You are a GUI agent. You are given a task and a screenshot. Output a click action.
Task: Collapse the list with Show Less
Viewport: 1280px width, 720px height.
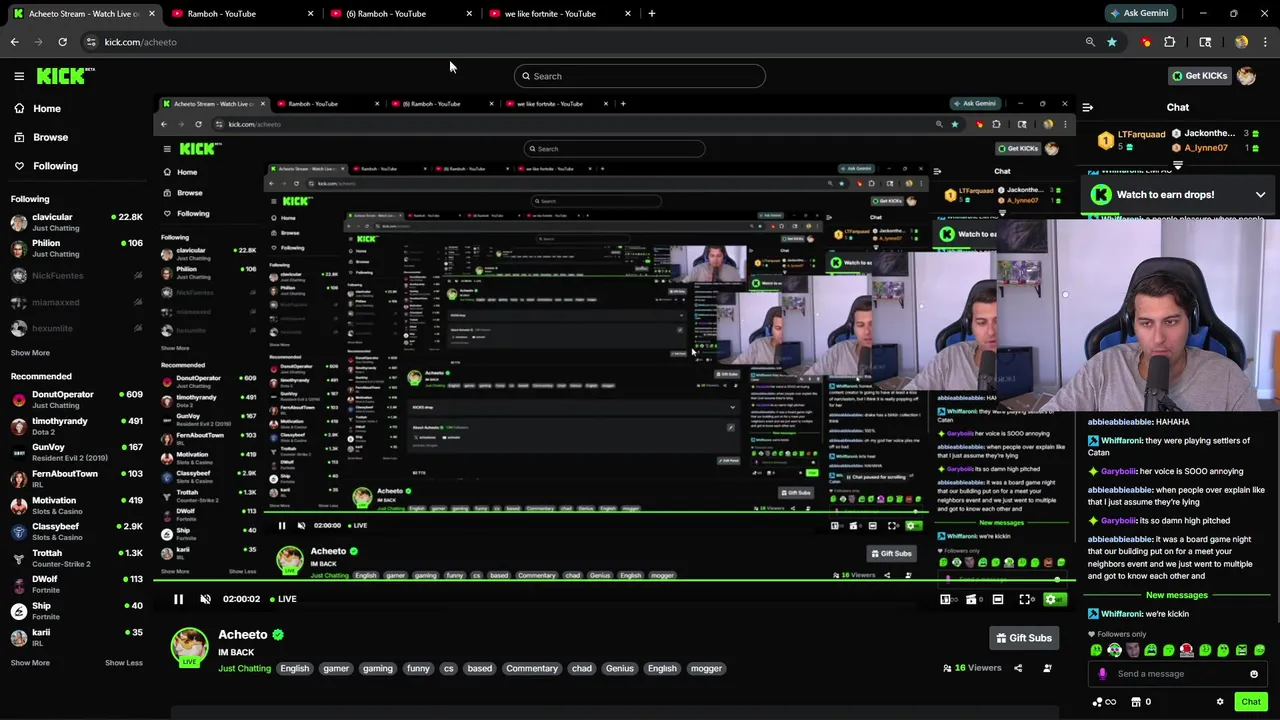point(124,663)
